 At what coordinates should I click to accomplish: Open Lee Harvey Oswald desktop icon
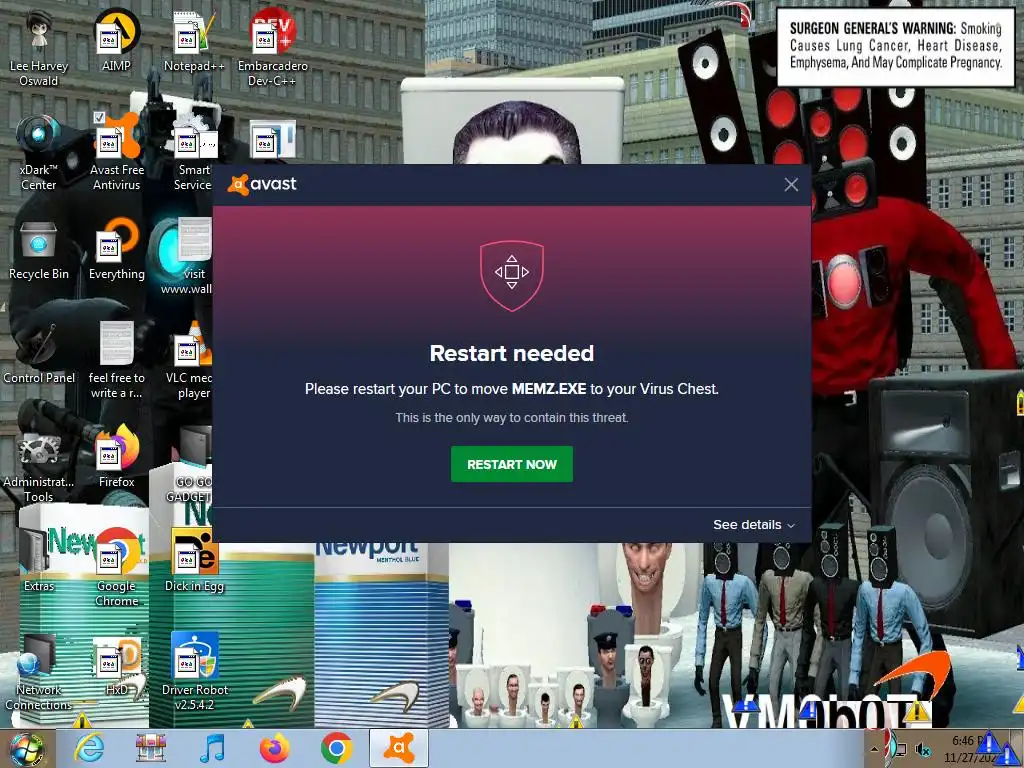tap(39, 47)
